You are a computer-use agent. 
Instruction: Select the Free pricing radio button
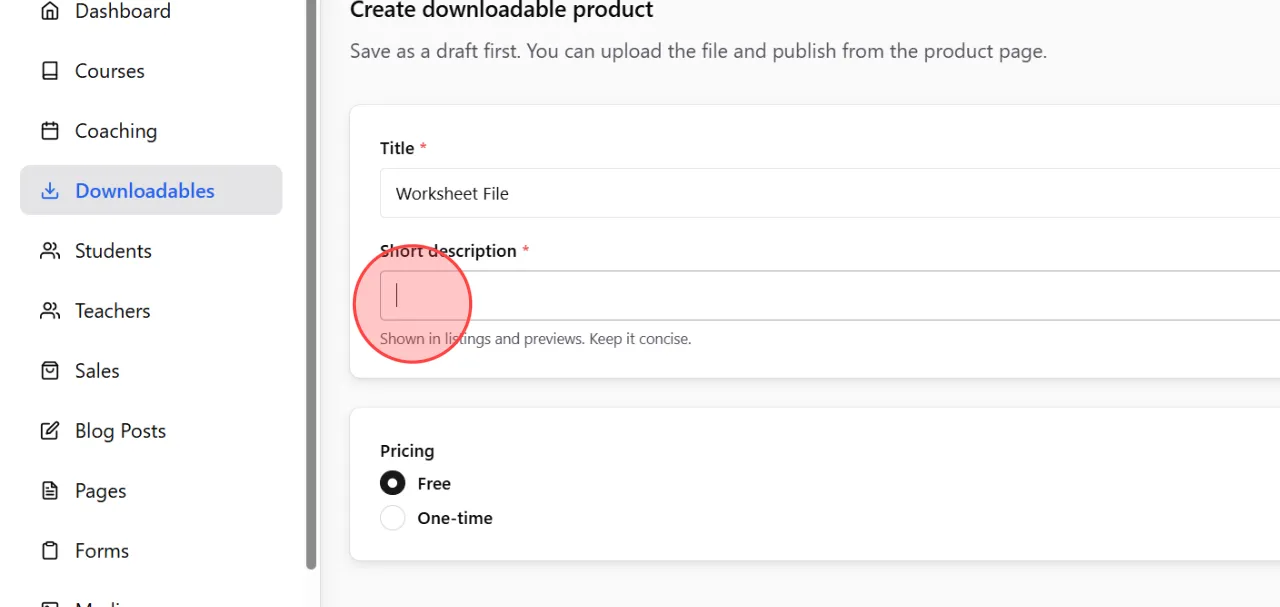coord(393,483)
